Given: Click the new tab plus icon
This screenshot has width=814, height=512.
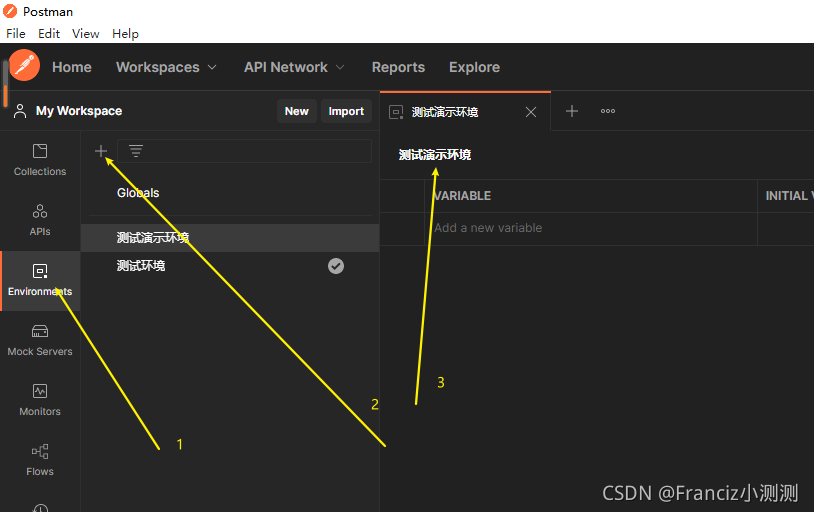Looking at the screenshot, I should (x=572, y=111).
